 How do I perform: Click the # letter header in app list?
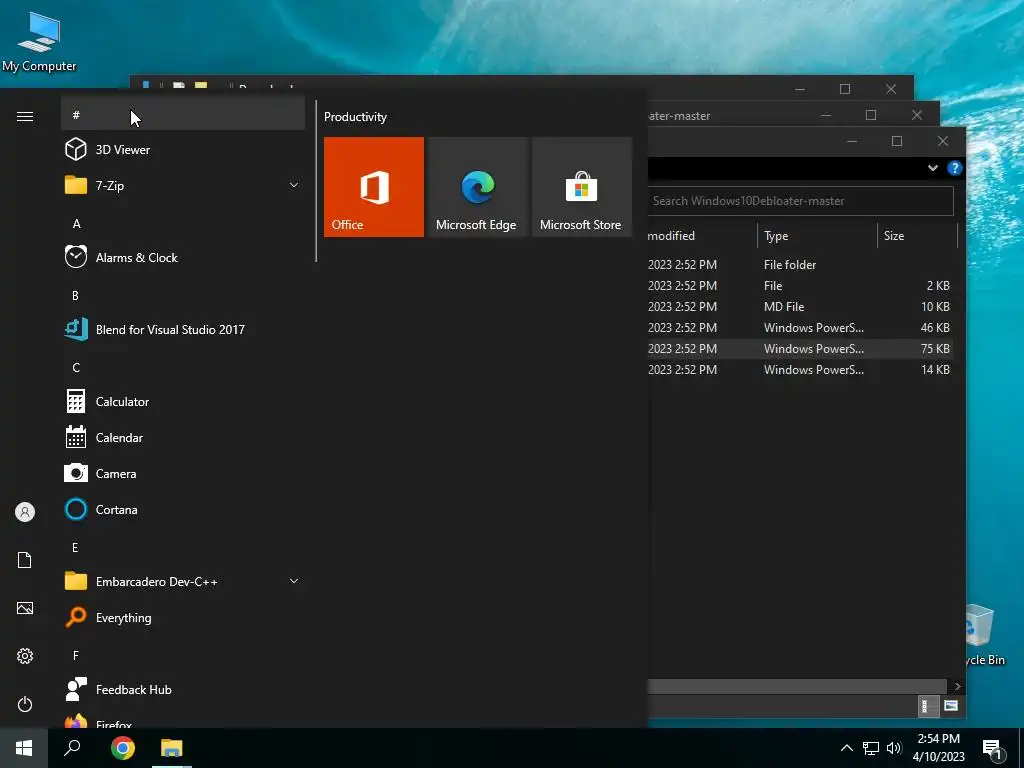pyautogui.click(x=183, y=115)
